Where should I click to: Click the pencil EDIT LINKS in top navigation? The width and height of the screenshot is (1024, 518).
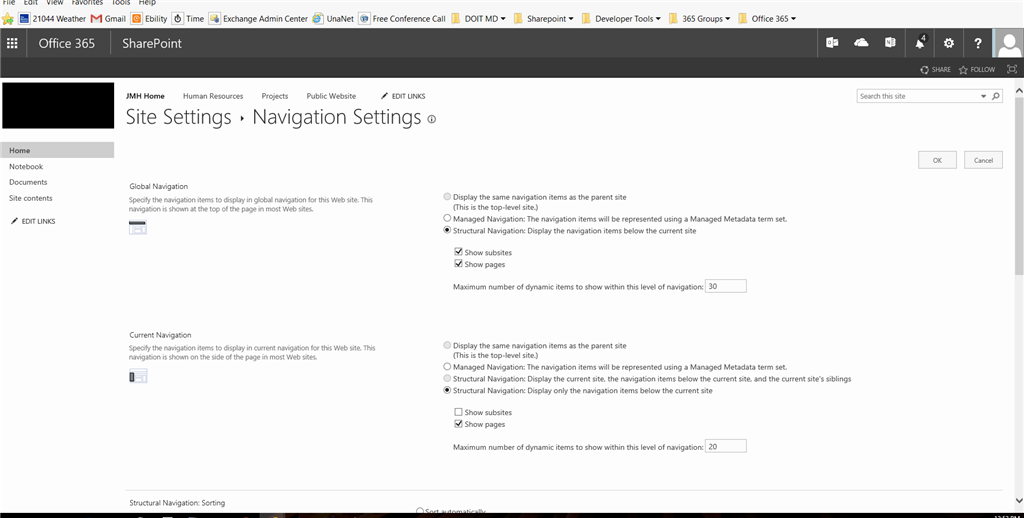coord(403,96)
